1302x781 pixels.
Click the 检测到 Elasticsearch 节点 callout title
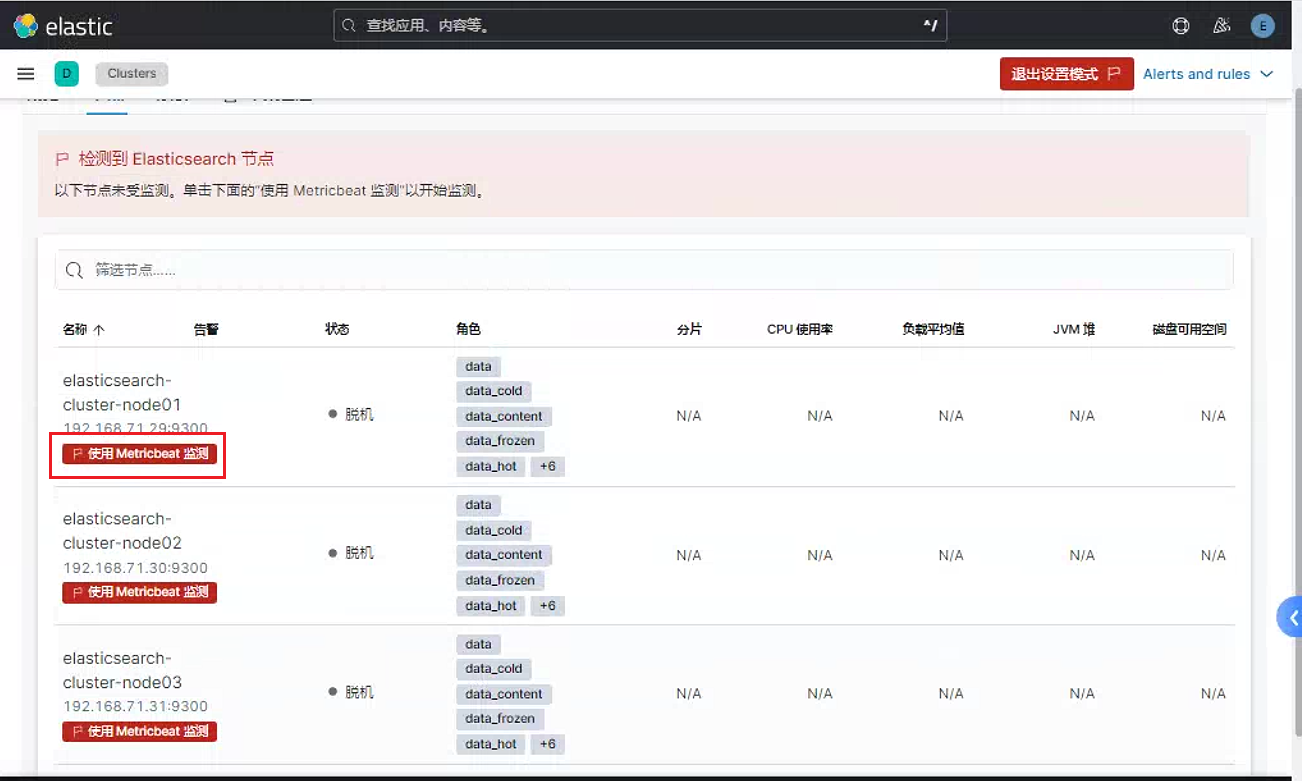[x=176, y=158]
